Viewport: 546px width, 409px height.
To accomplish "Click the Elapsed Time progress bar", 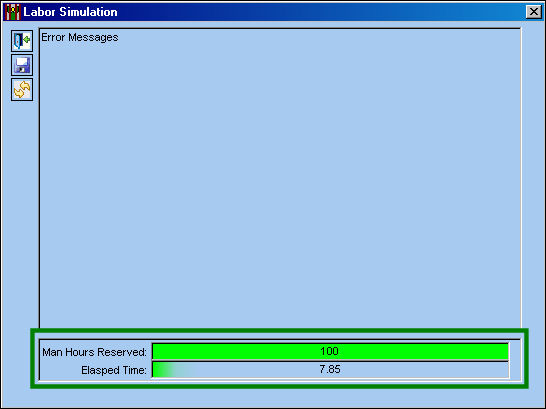I will click(330, 369).
